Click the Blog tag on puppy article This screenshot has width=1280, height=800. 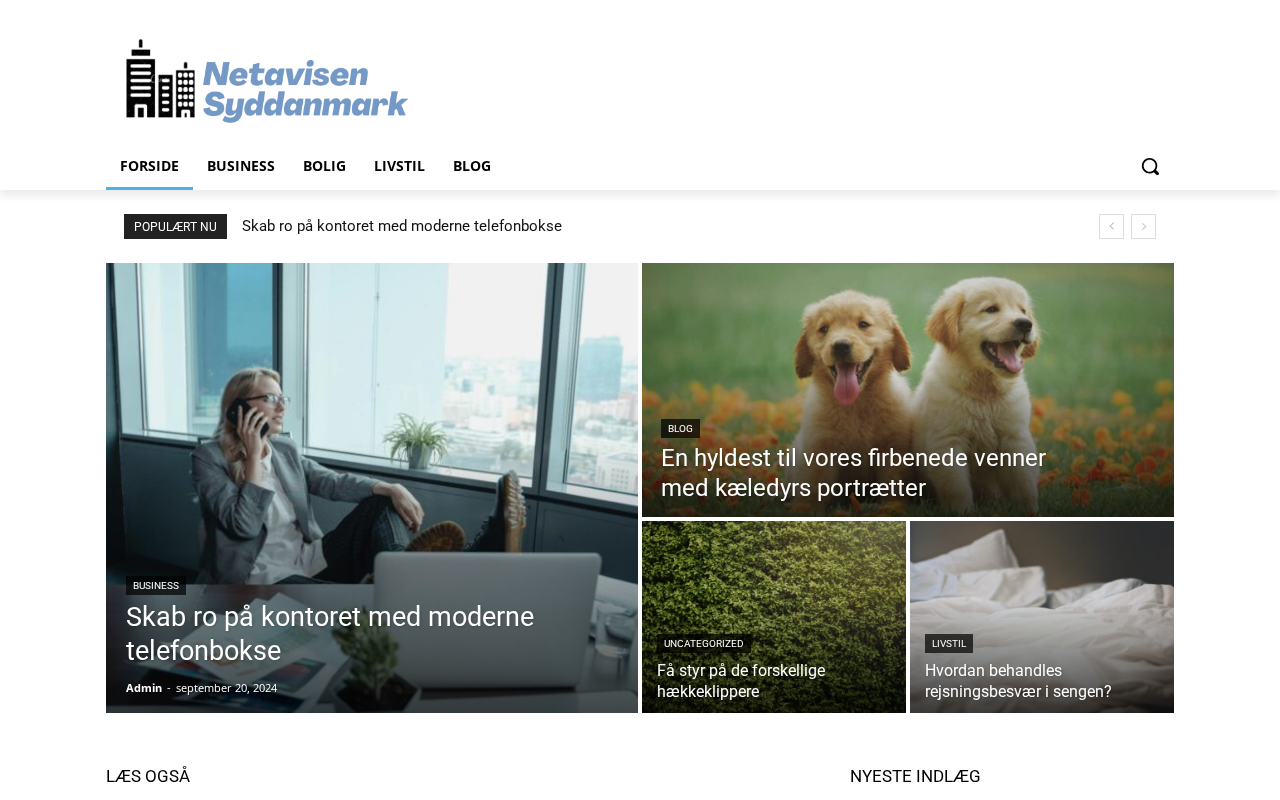coord(680,429)
